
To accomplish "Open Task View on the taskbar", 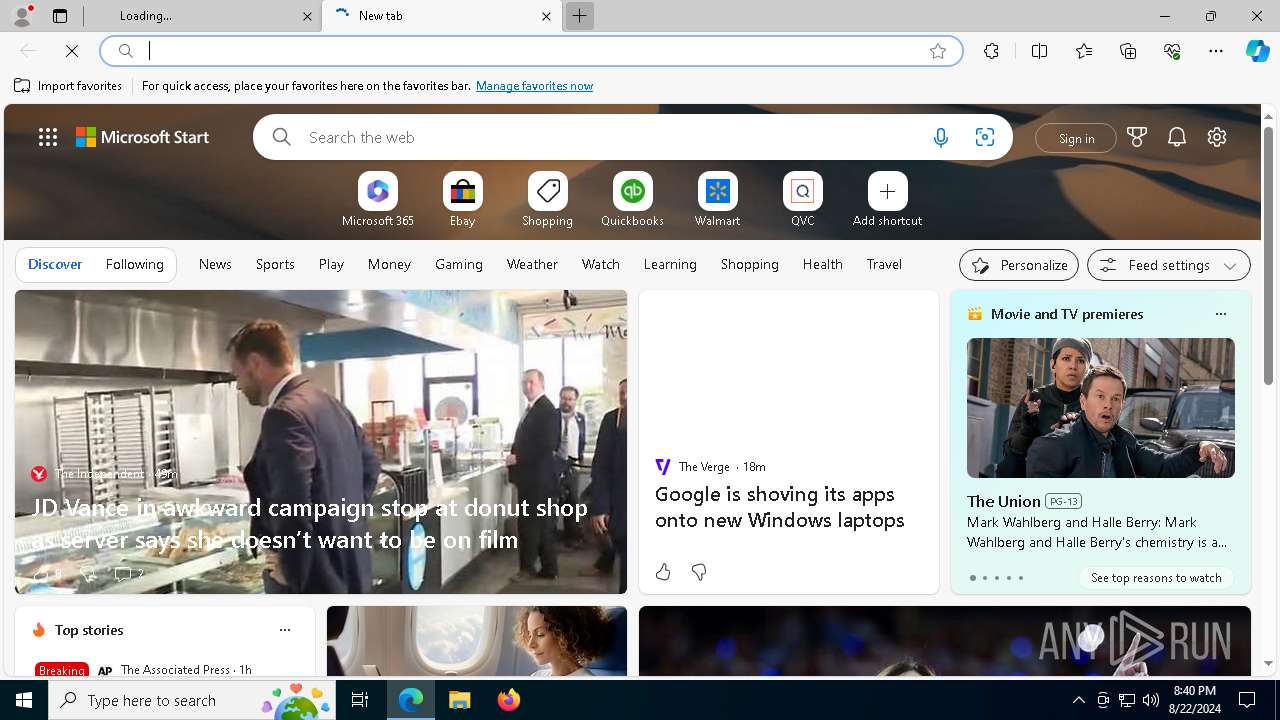I will click(x=360, y=700).
